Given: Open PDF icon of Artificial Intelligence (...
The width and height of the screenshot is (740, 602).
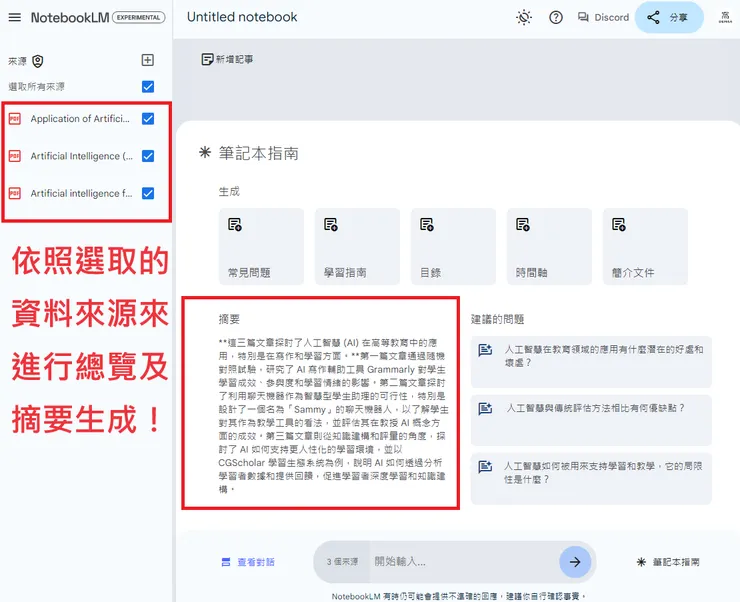Looking at the screenshot, I should 15,156.
